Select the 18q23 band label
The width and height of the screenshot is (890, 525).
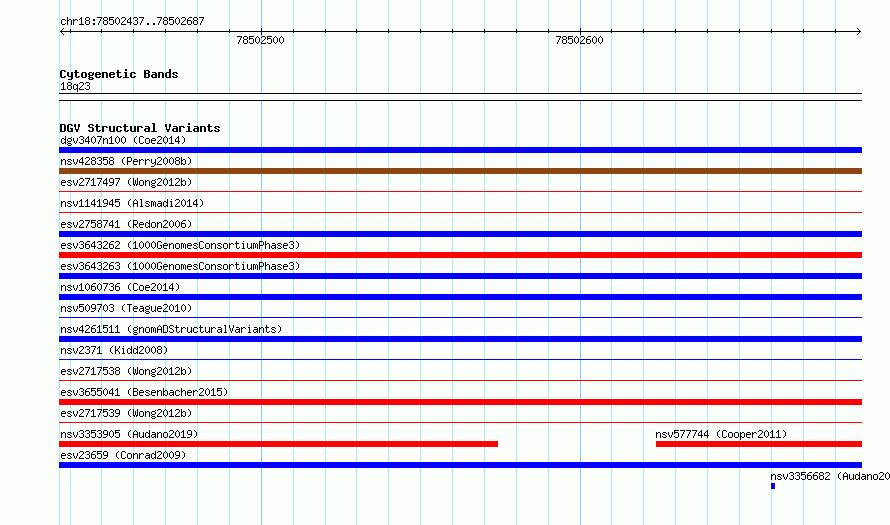point(75,86)
